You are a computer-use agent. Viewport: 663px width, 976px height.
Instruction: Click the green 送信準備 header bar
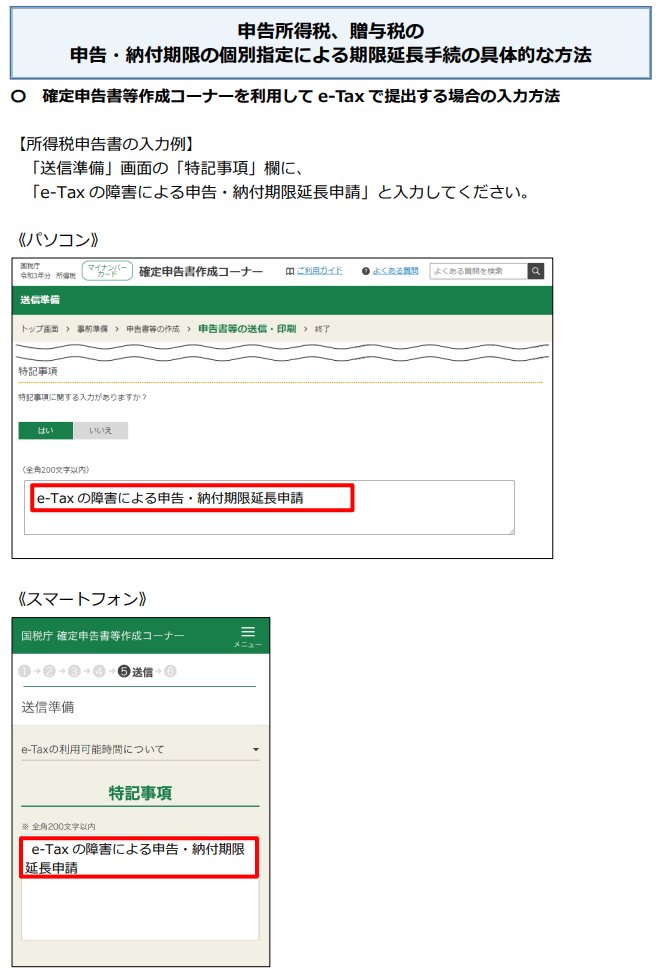282,300
